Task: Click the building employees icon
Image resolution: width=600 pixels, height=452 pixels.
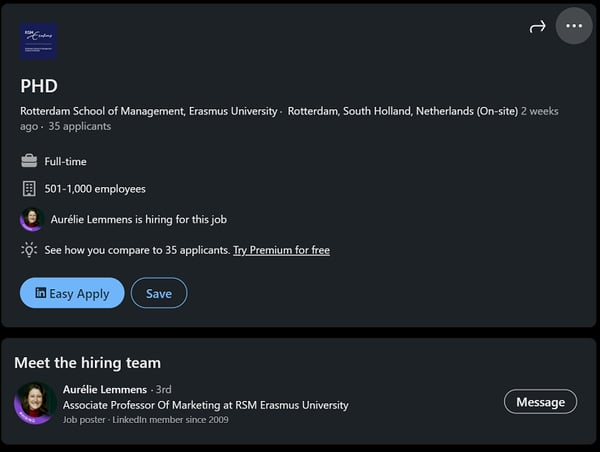Action: [x=29, y=189]
